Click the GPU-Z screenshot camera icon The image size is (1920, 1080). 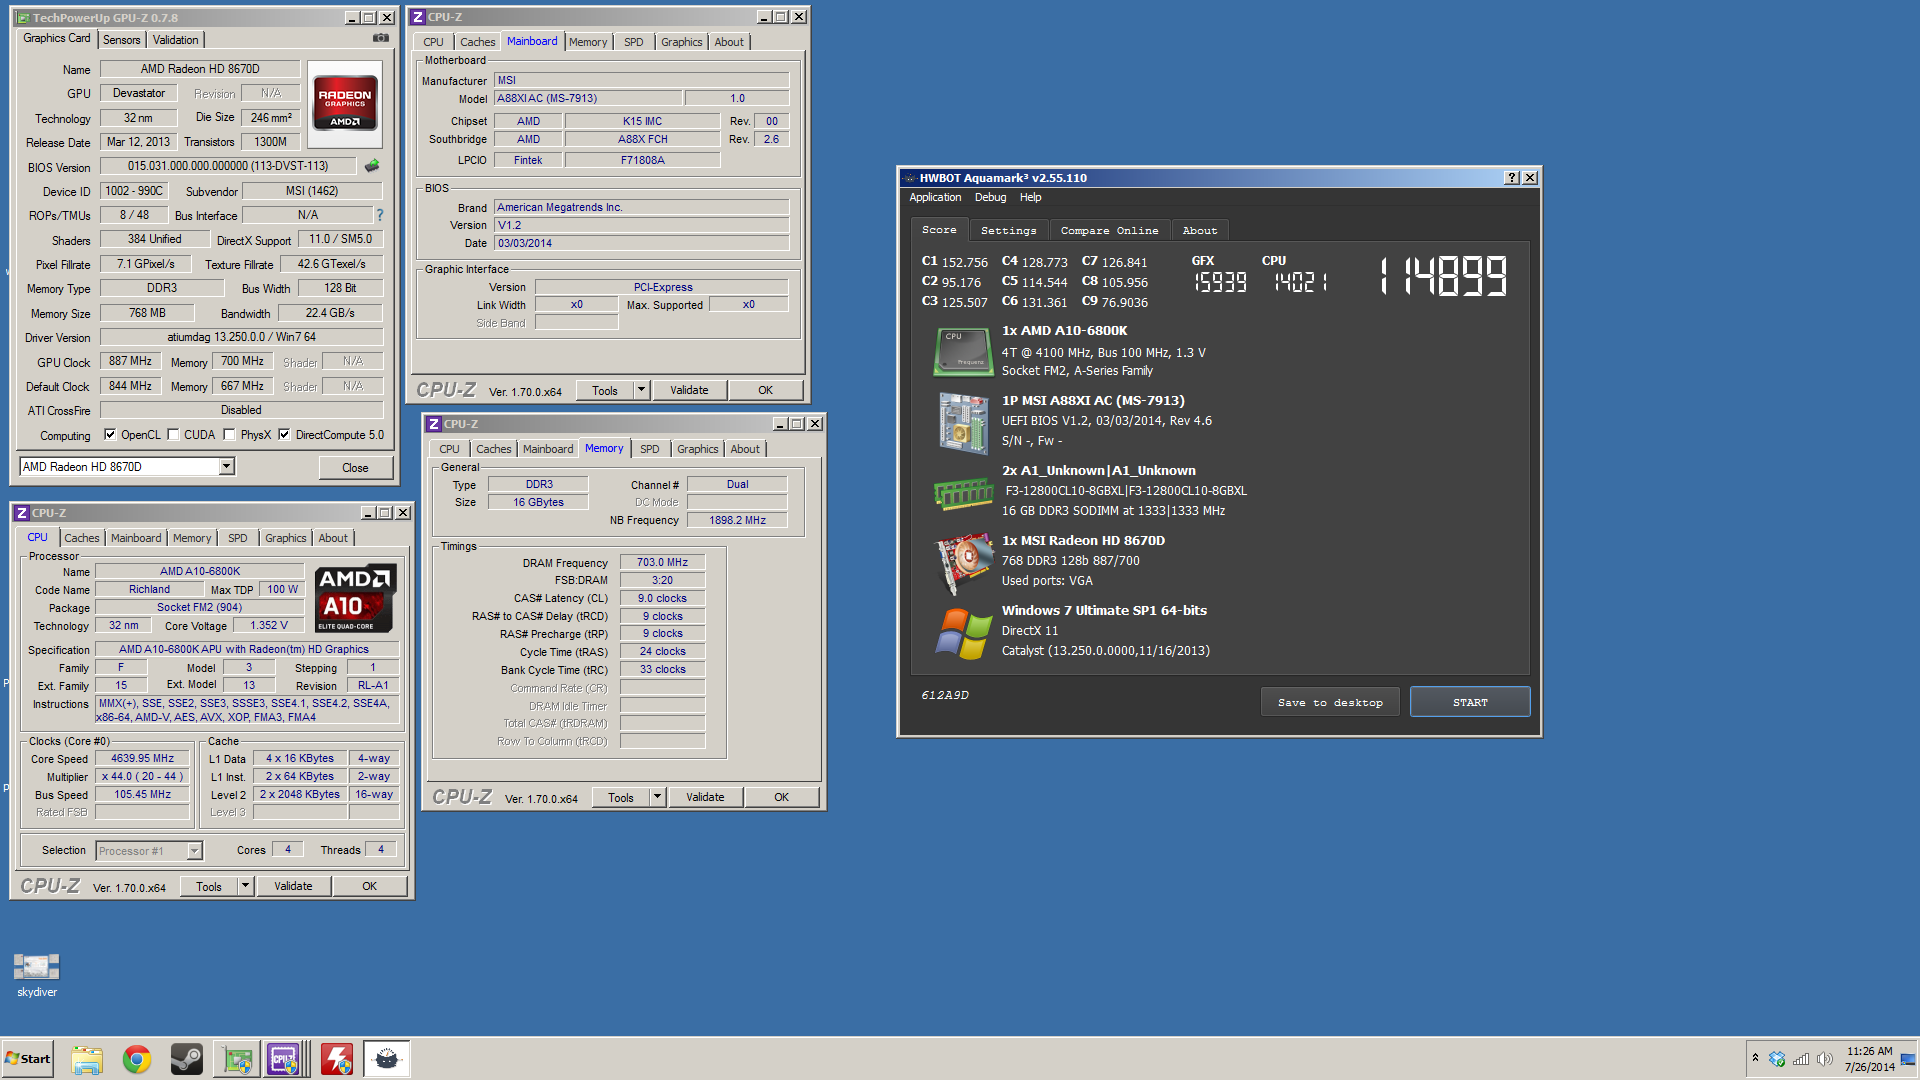pyautogui.click(x=381, y=38)
